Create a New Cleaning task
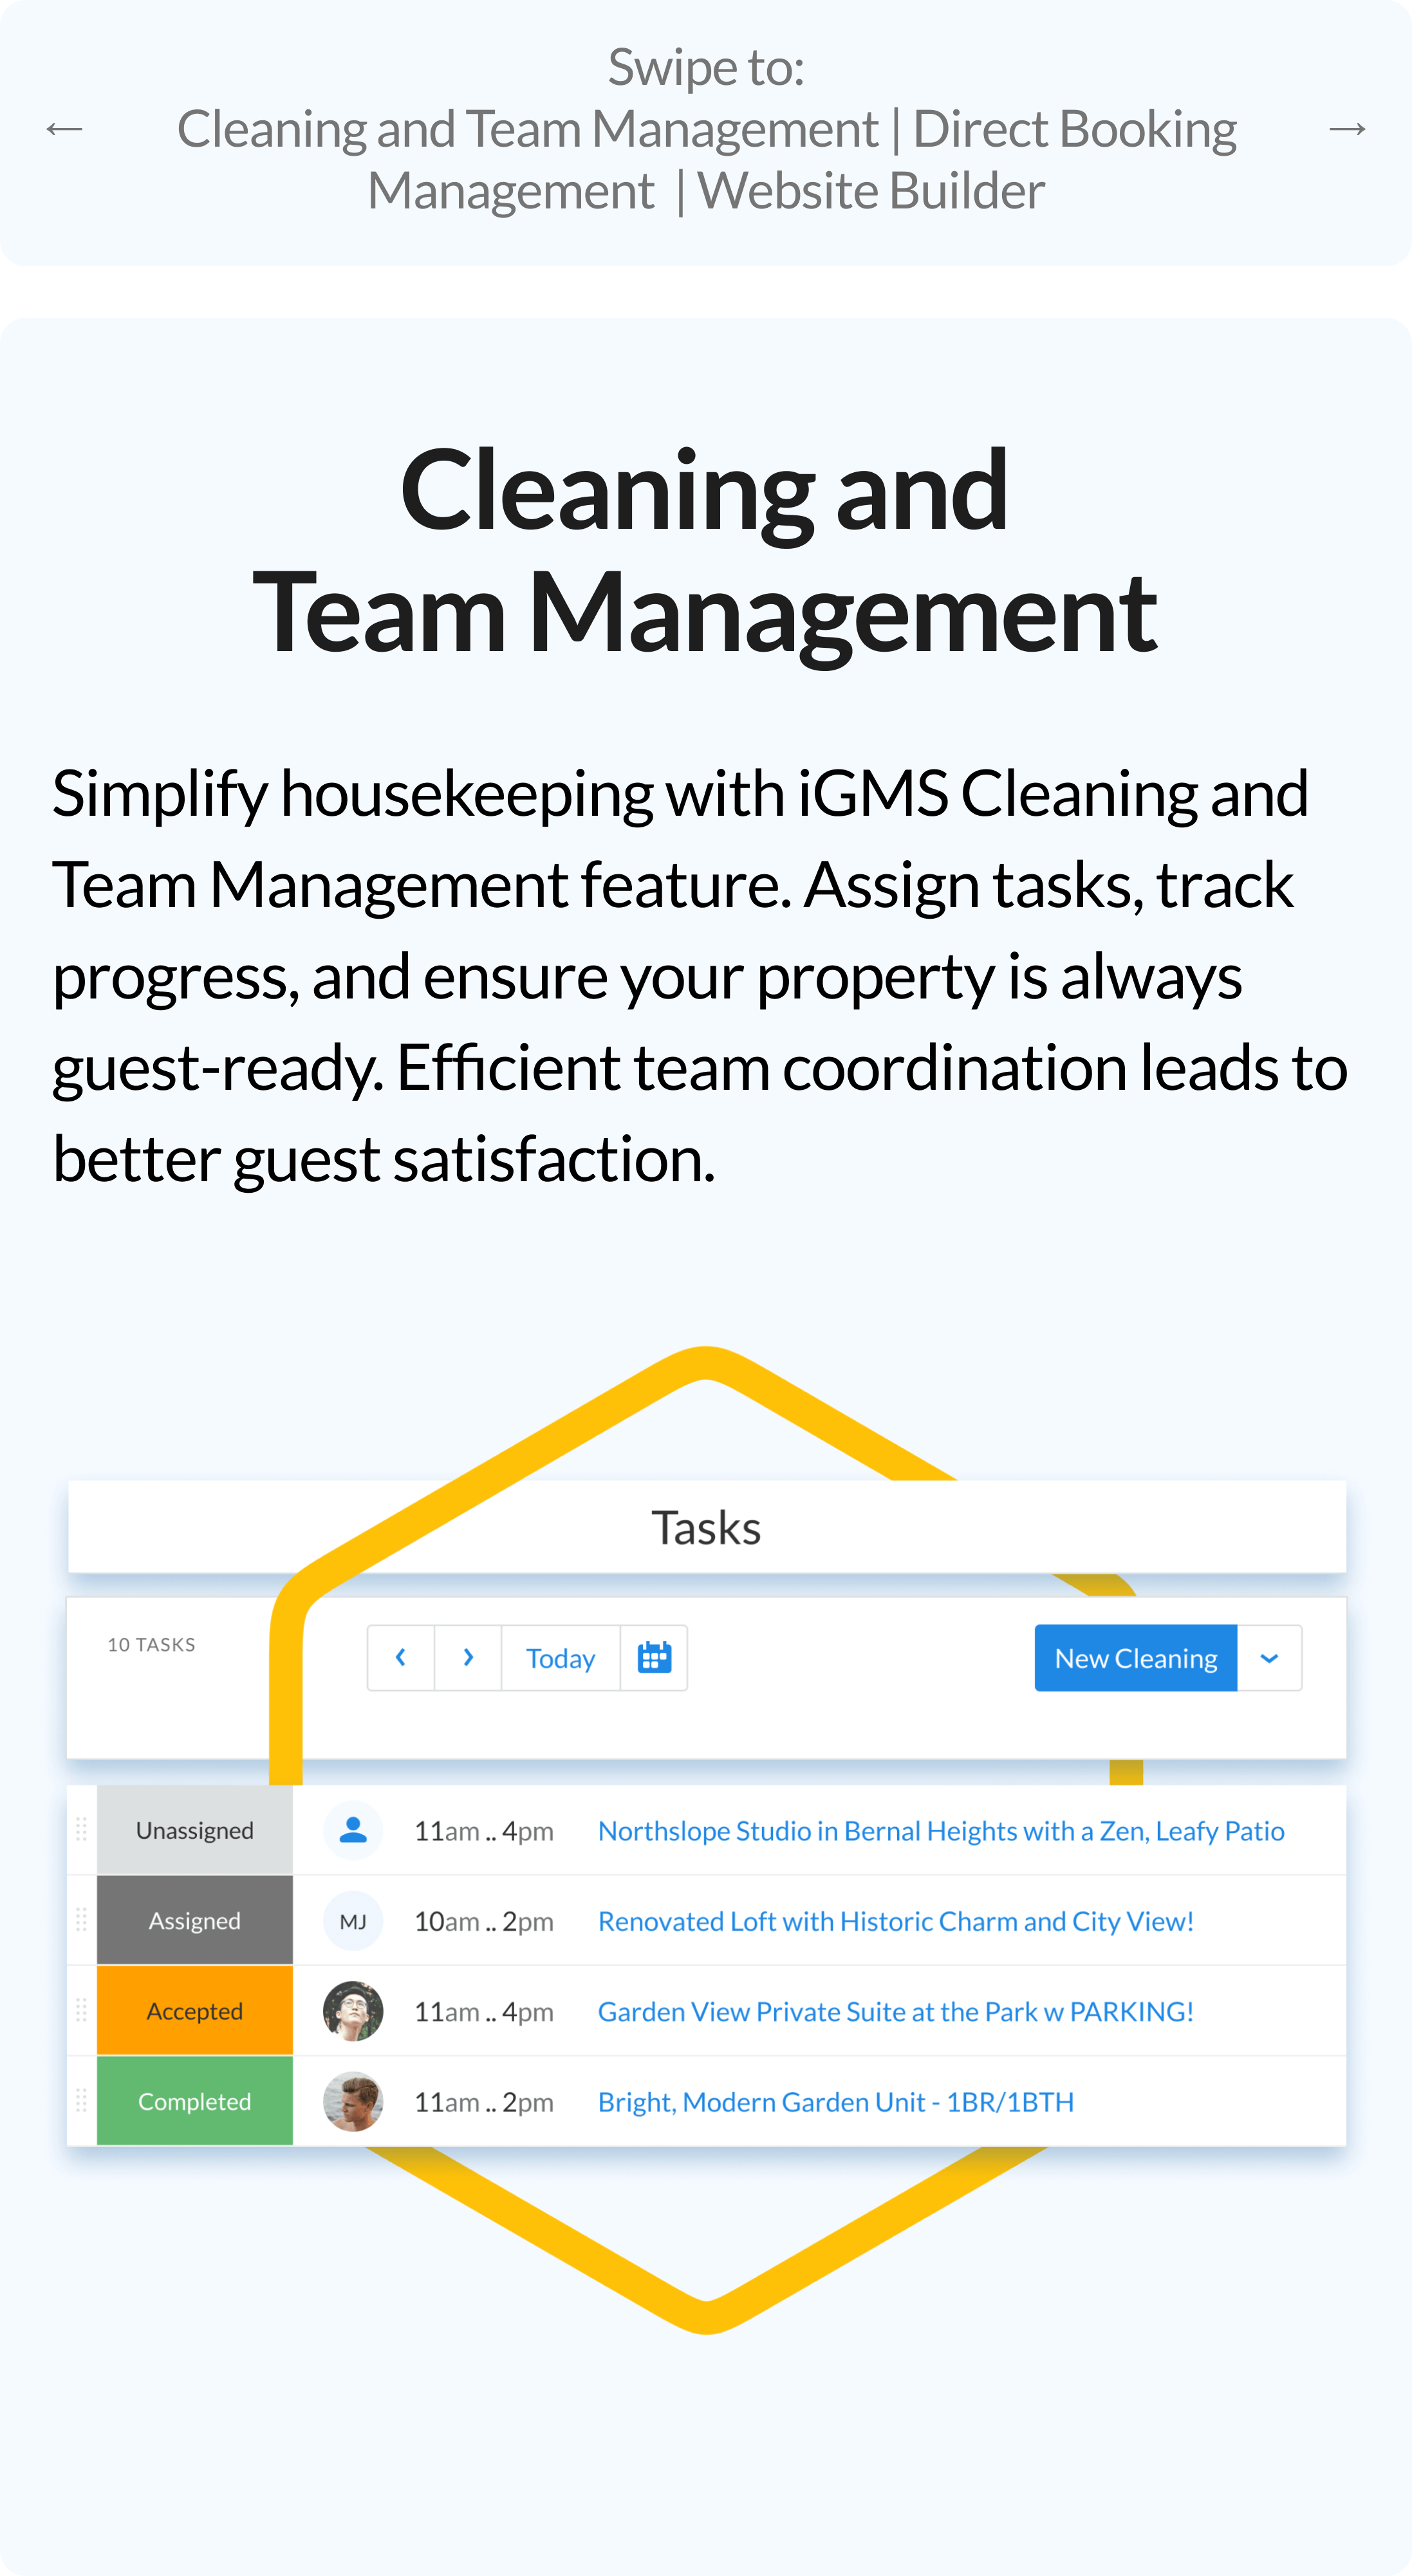This screenshot has width=1412, height=2576. (x=1136, y=1658)
